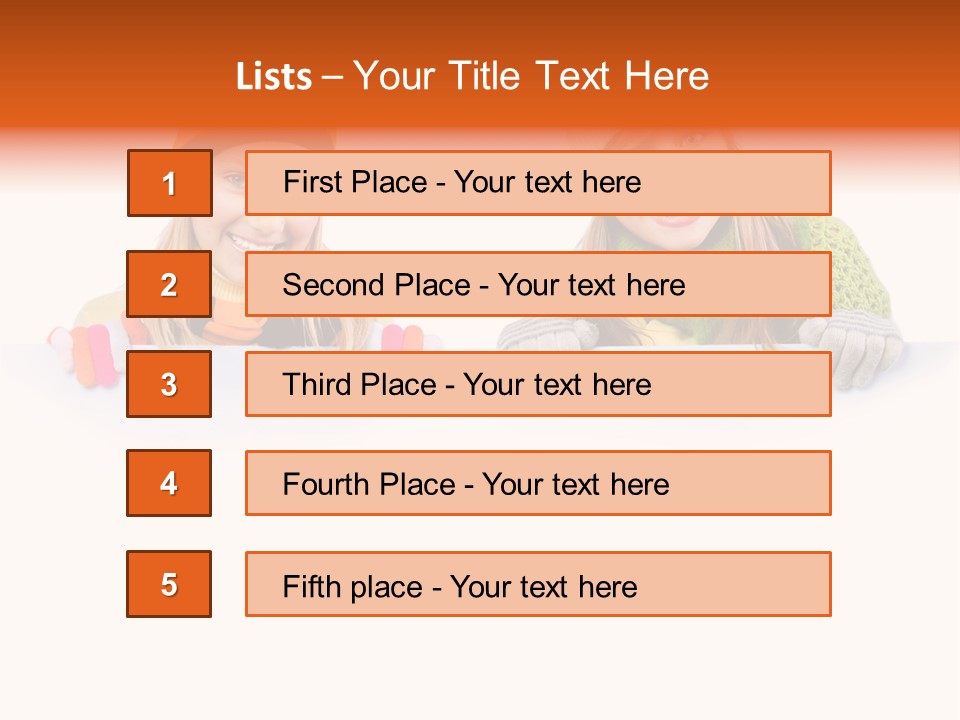The width and height of the screenshot is (960, 720).
Task: Pick the orange number 4 box
Action: click(x=169, y=483)
